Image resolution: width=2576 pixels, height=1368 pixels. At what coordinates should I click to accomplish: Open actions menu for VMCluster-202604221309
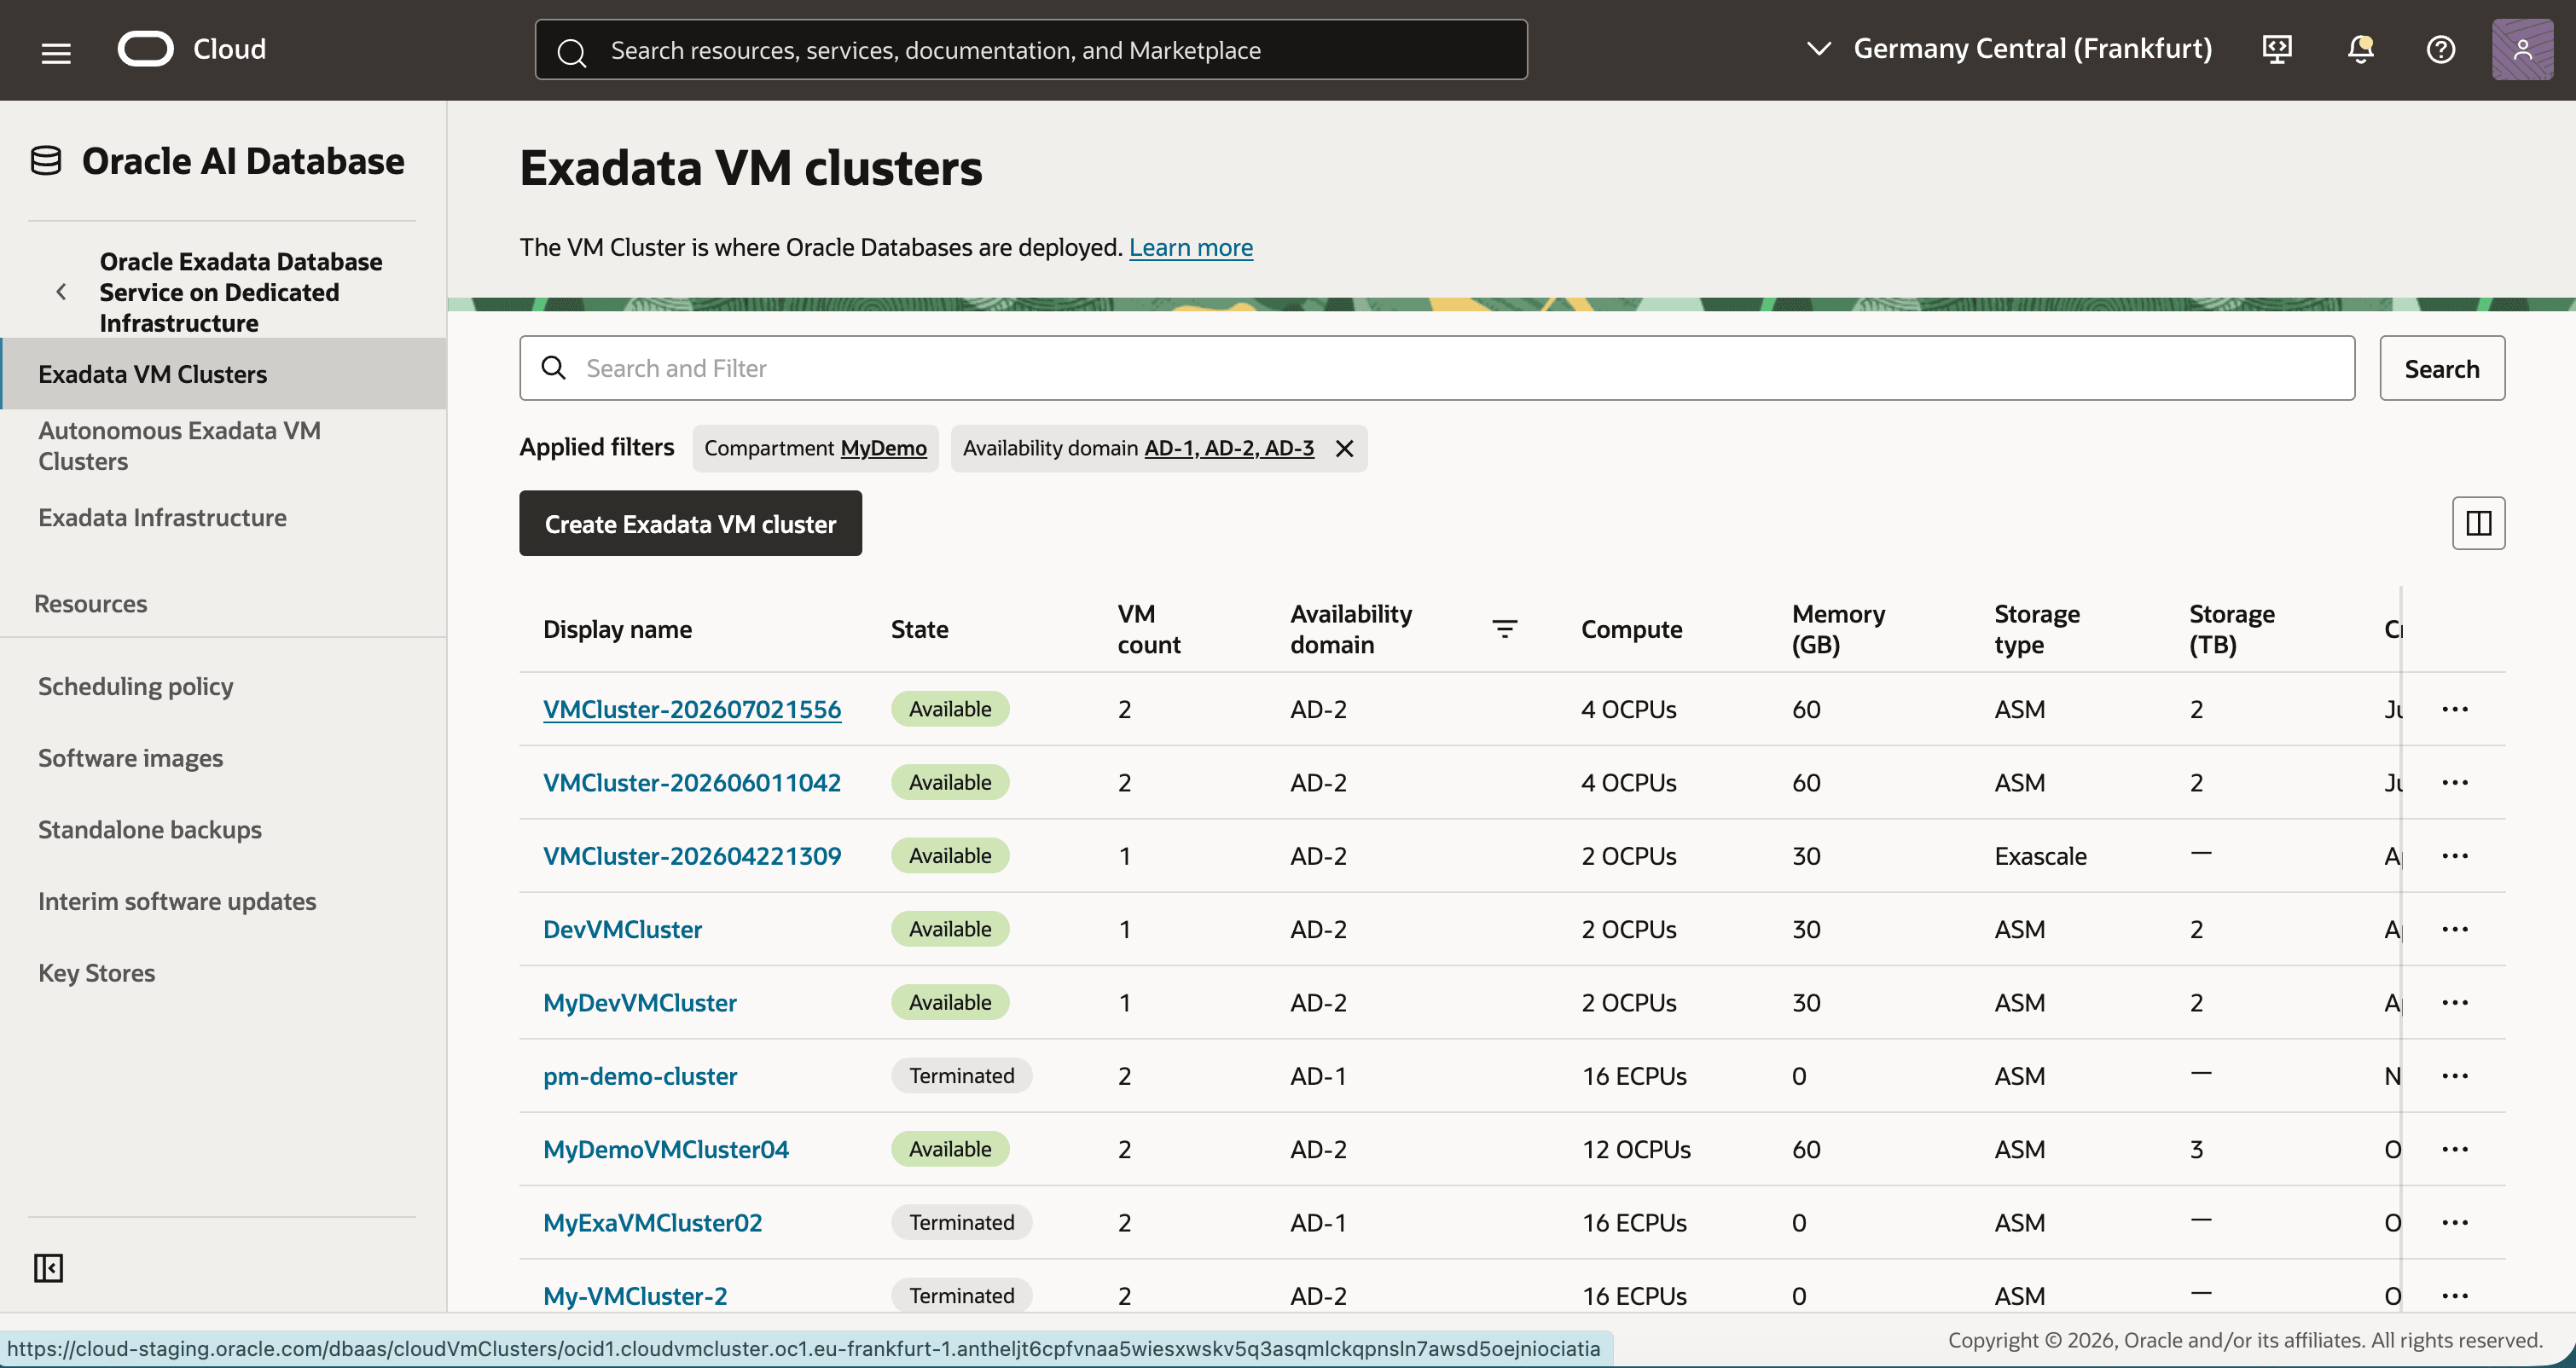click(2455, 856)
